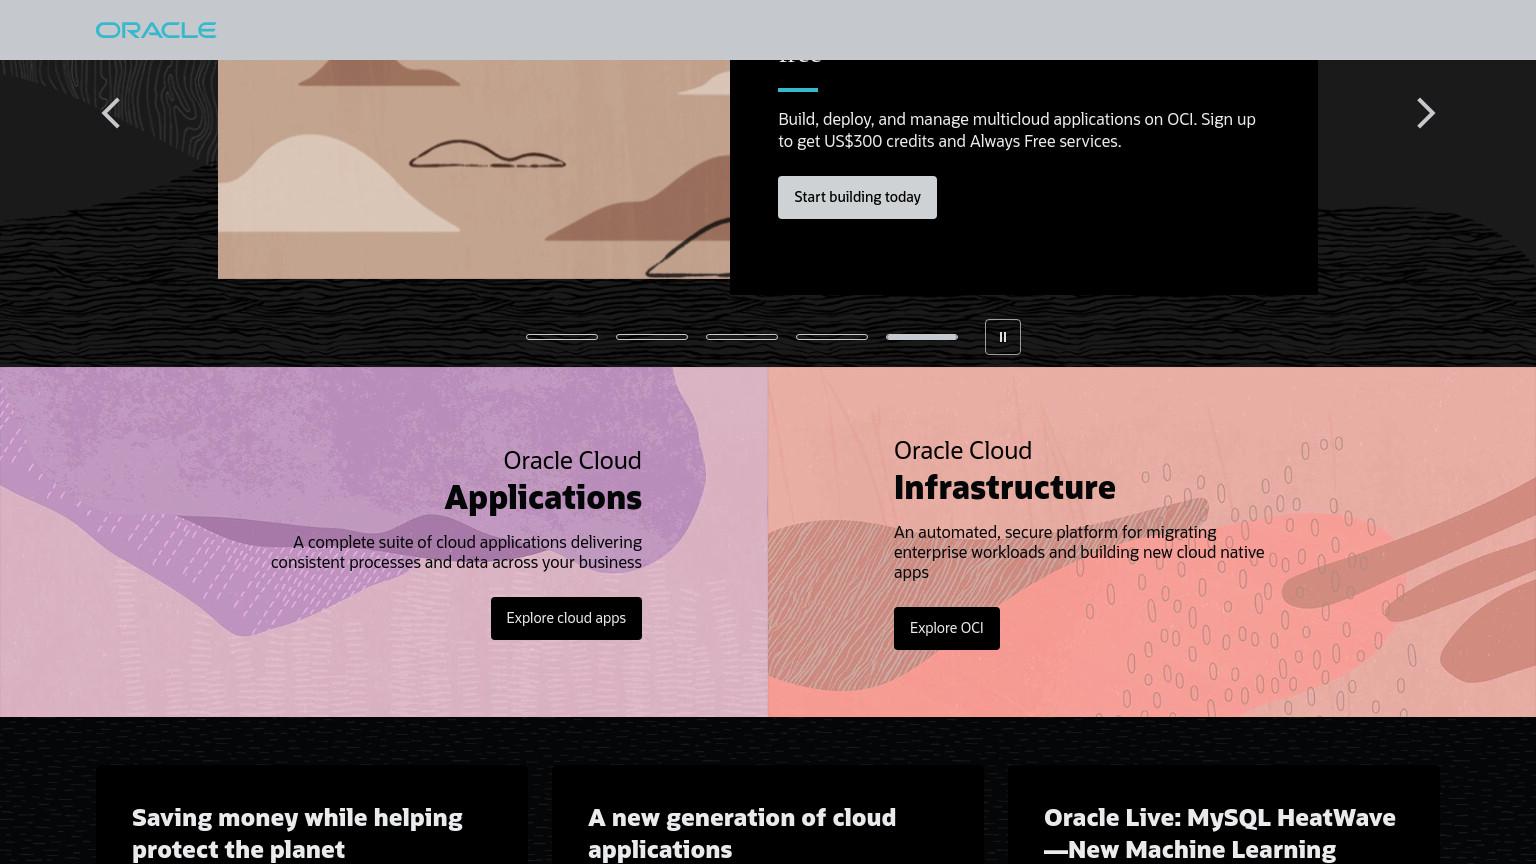Click the Start building today button
1536x864 pixels.
(857, 197)
